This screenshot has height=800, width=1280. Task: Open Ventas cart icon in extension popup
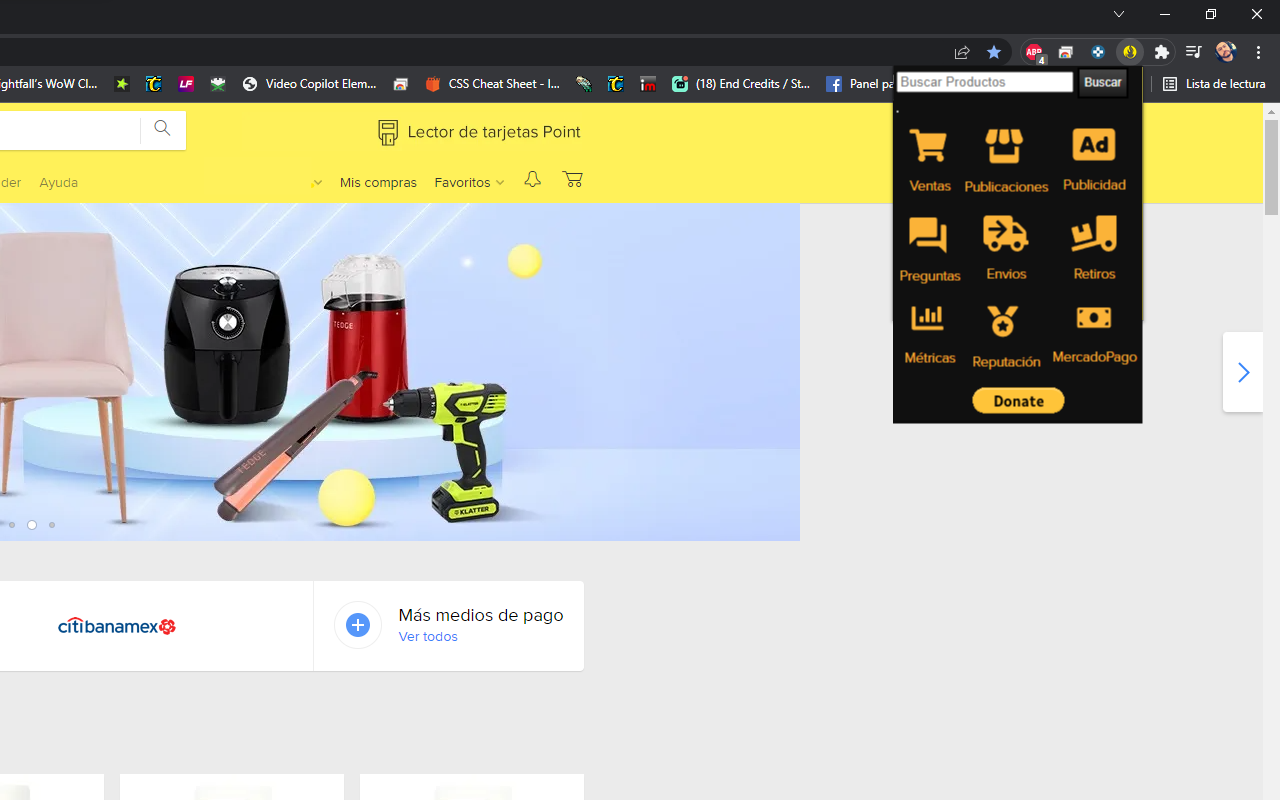click(x=928, y=147)
